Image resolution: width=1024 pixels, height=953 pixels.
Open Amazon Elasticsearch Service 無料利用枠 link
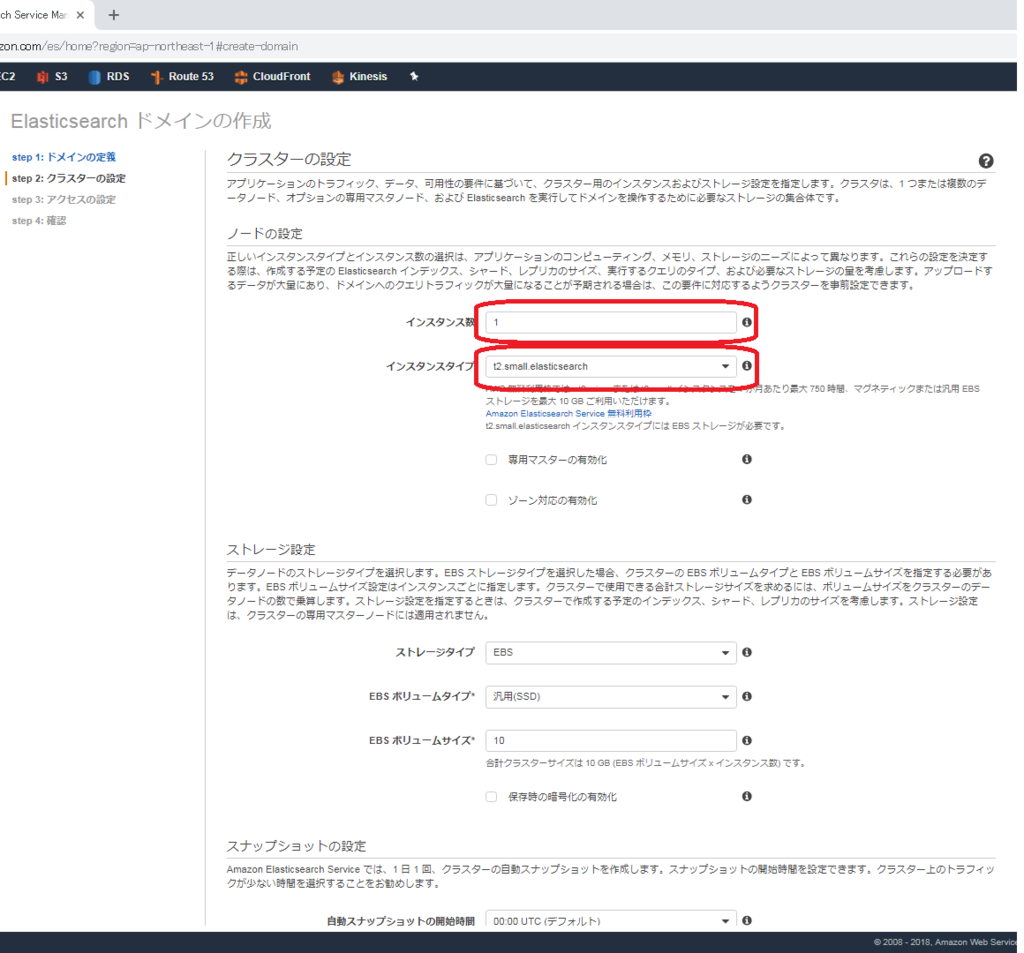[568, 413]
